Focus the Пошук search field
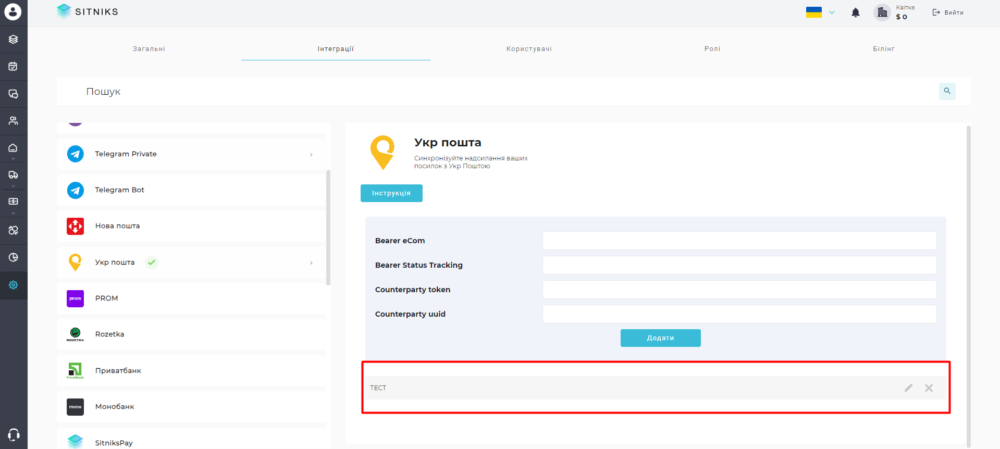The height and width of the screenshot is (449, 1000). [497, 92]
